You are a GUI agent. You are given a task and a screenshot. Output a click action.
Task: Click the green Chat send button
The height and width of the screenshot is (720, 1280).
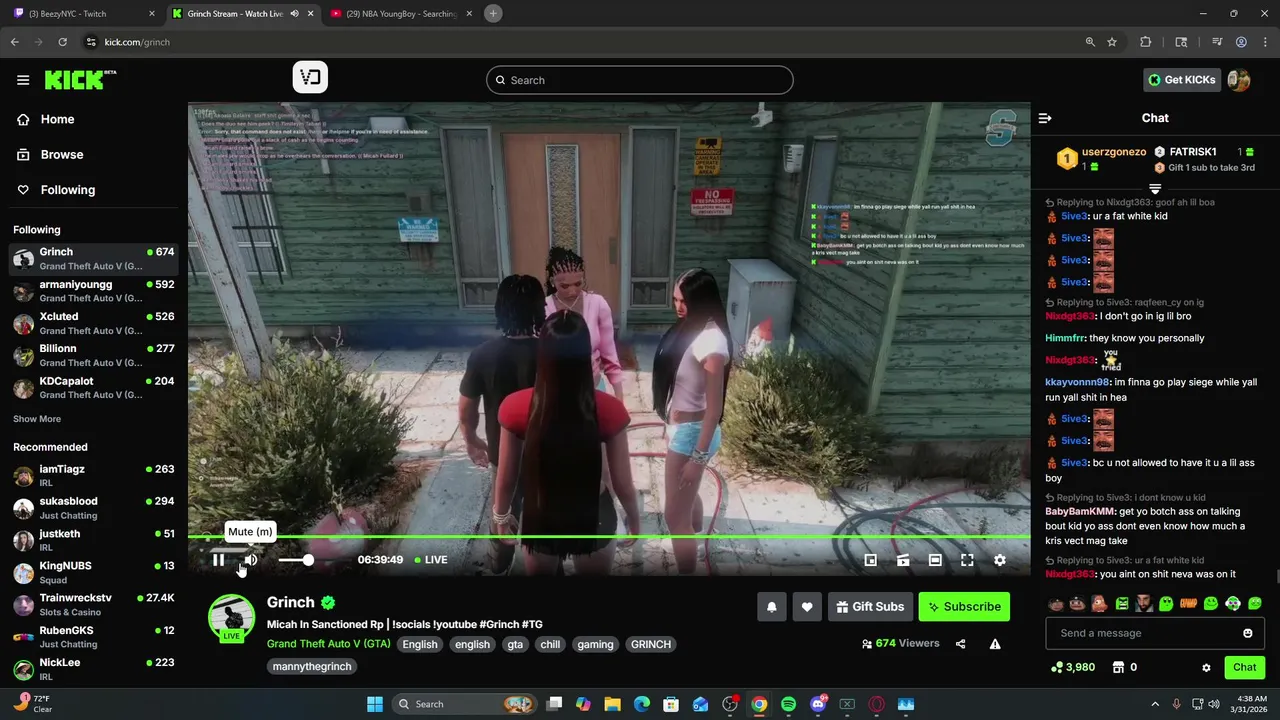pyautogui.click(x=1245, y=667)
